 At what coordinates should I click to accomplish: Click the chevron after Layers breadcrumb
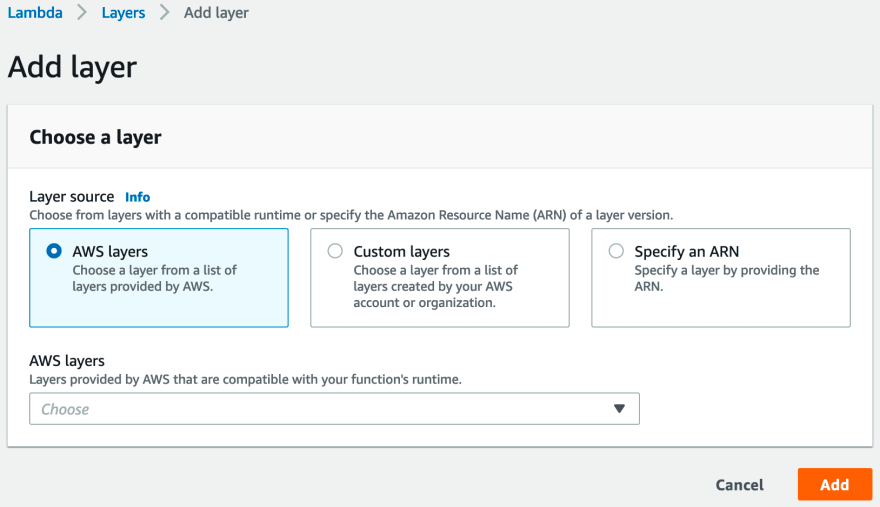coord(164,12)
